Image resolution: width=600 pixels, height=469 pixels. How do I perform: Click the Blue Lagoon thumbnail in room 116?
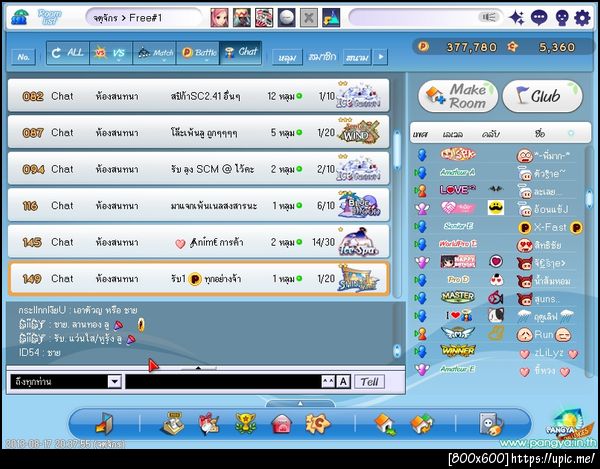(358, 204)
